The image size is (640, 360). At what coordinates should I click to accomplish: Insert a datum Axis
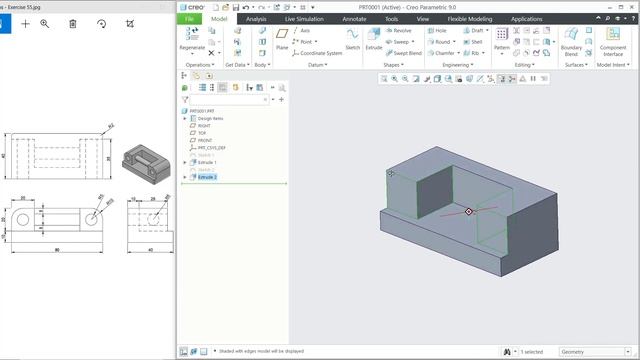[301, 31]
